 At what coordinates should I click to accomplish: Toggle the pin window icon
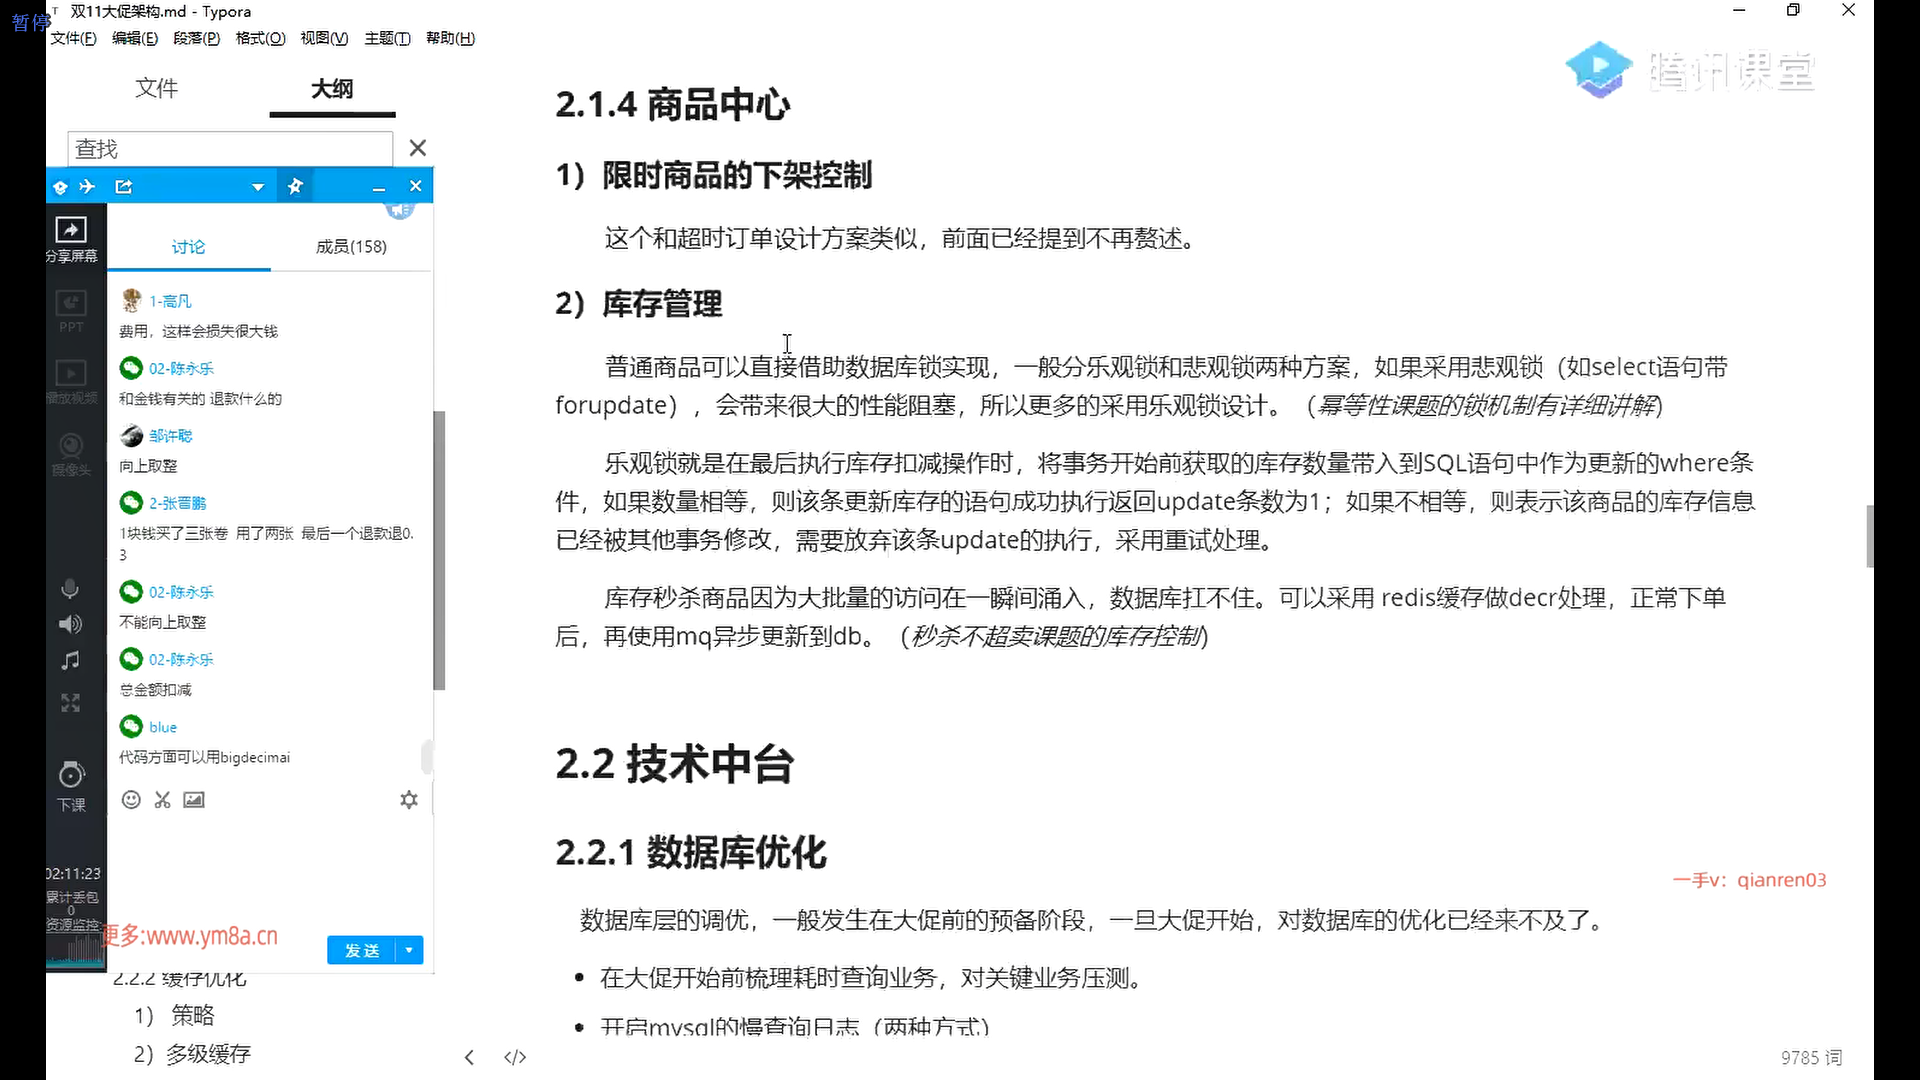tap(295, 187)
